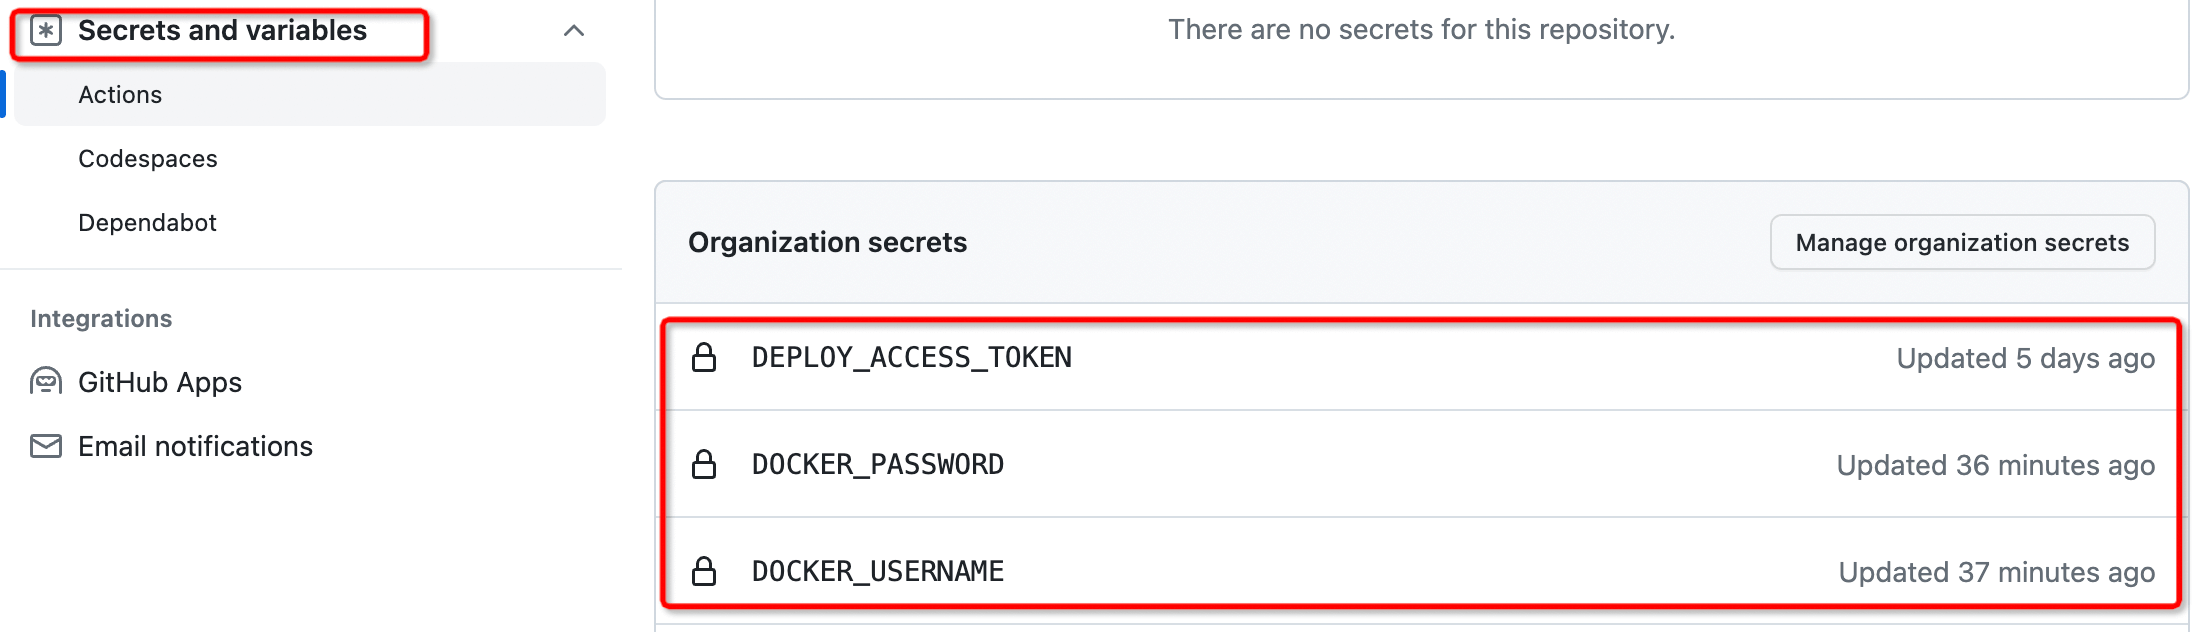Click the lock icon next to DEPLOY_ACCESS_TOKEN
The height and width of the screenshot is (632, 2204).
(x=704, y=357)
